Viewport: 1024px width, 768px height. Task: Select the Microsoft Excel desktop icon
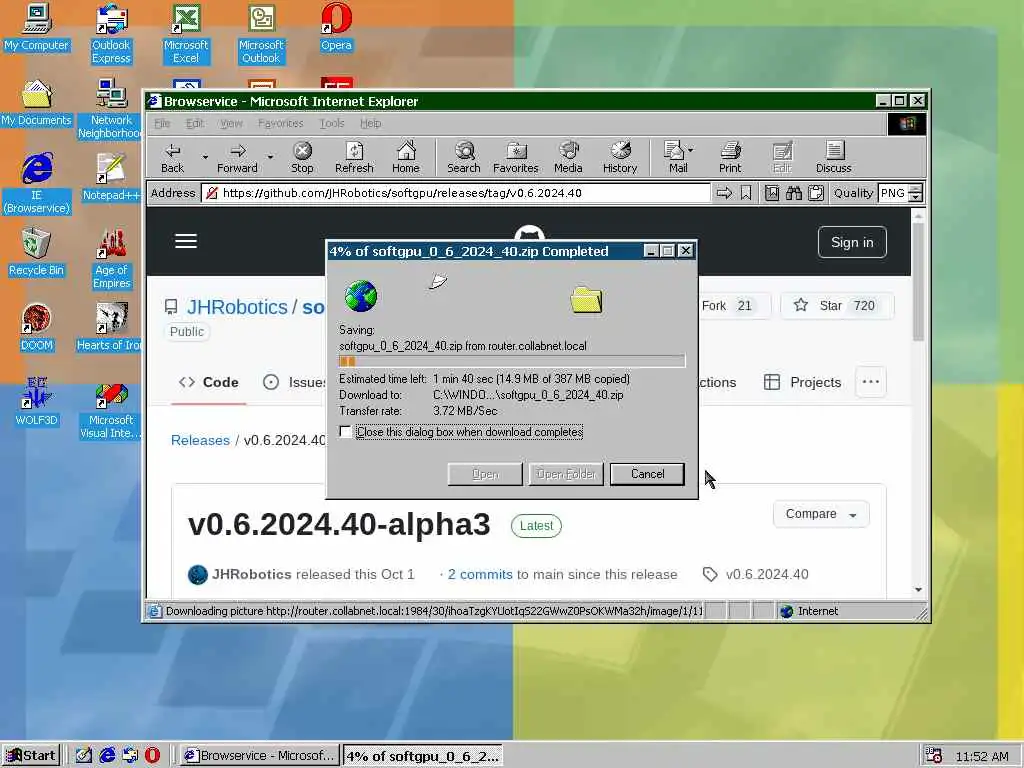click(185, 34)
